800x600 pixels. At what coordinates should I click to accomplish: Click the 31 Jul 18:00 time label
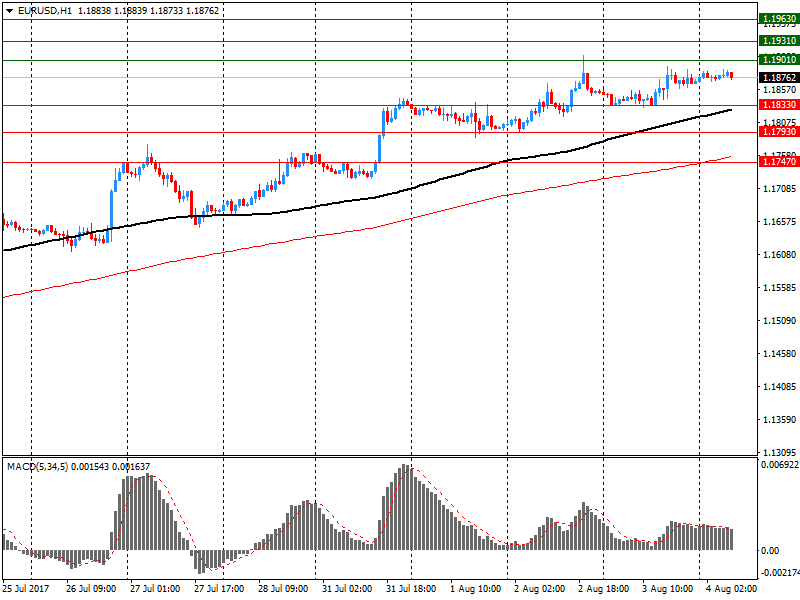pyautogui.click(x=411, y=589)
